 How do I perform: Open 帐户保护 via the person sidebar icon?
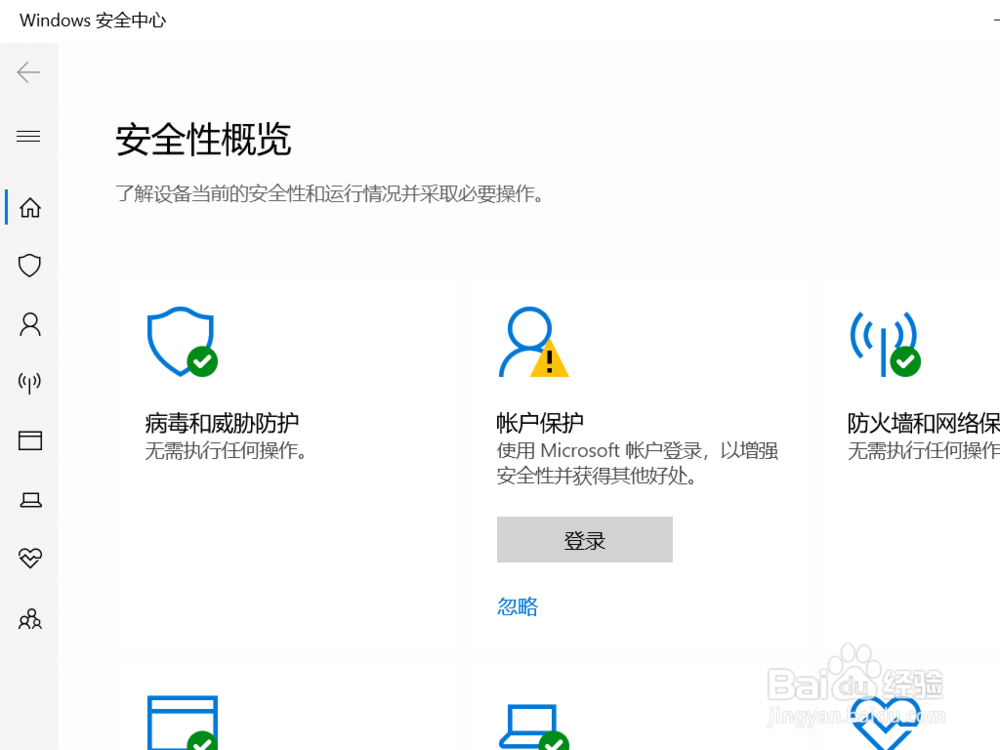[29, 323]
